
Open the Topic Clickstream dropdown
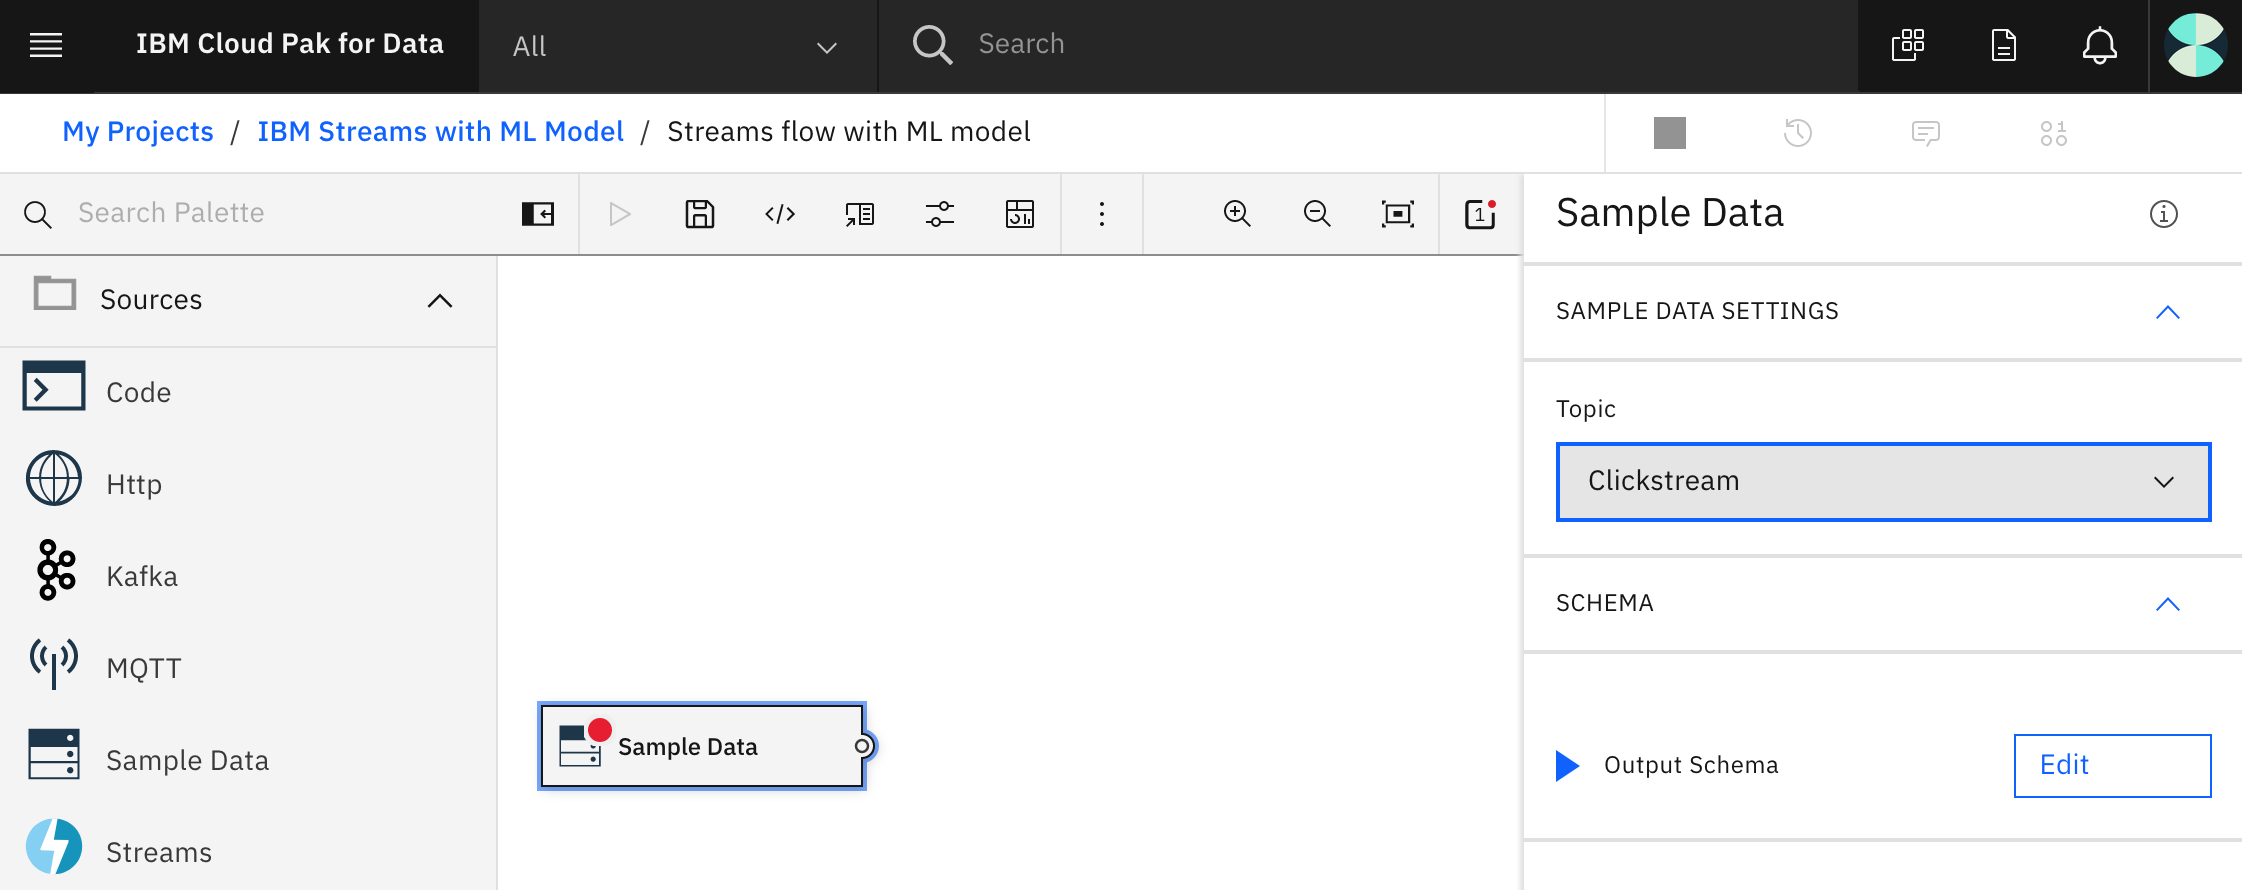click(1884, 482)
